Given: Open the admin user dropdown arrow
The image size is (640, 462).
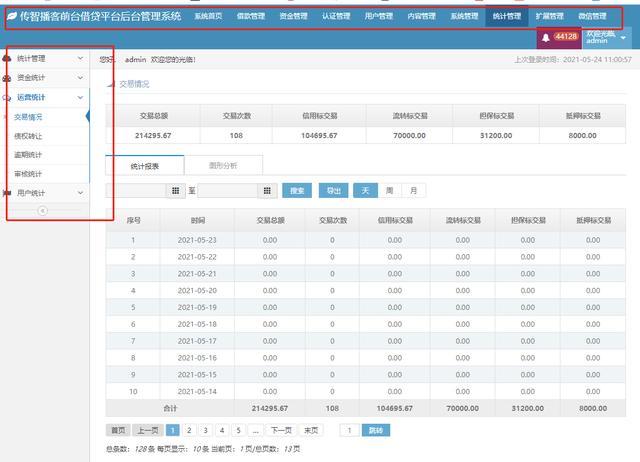Looking at the screenshot, I should pyautogui.click(x=623, y=38).
